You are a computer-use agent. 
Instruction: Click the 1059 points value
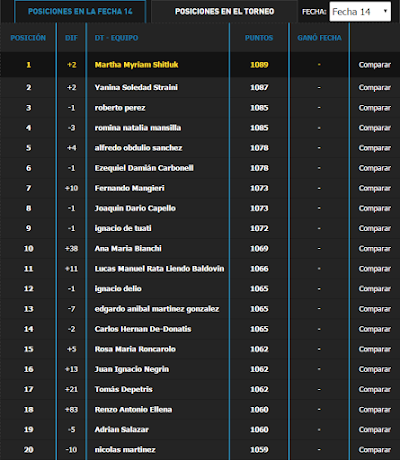(x=259, y=450)
